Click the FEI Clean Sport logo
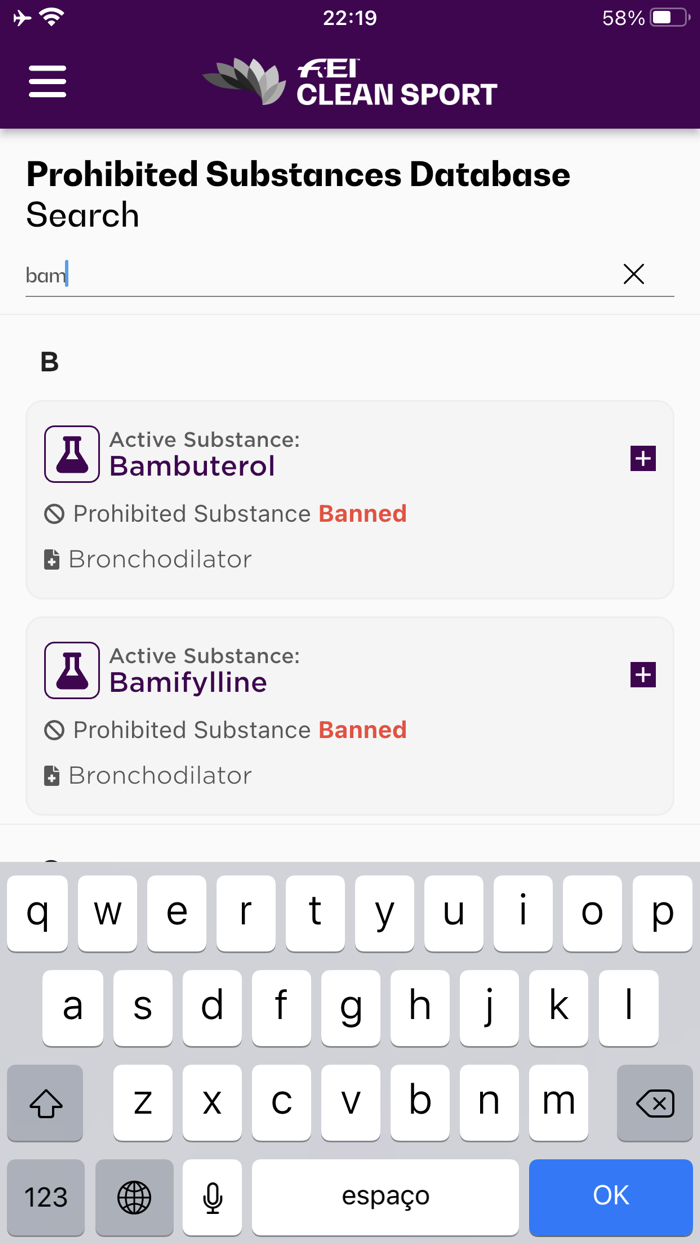This screenshot has width=700, height=1244. tap(348, 83)
